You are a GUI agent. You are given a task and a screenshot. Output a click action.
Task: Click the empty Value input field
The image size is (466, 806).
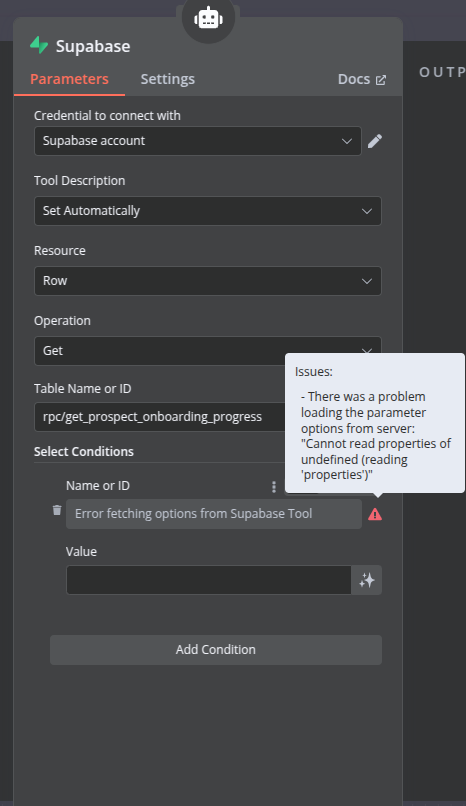(x=209, y=580)
